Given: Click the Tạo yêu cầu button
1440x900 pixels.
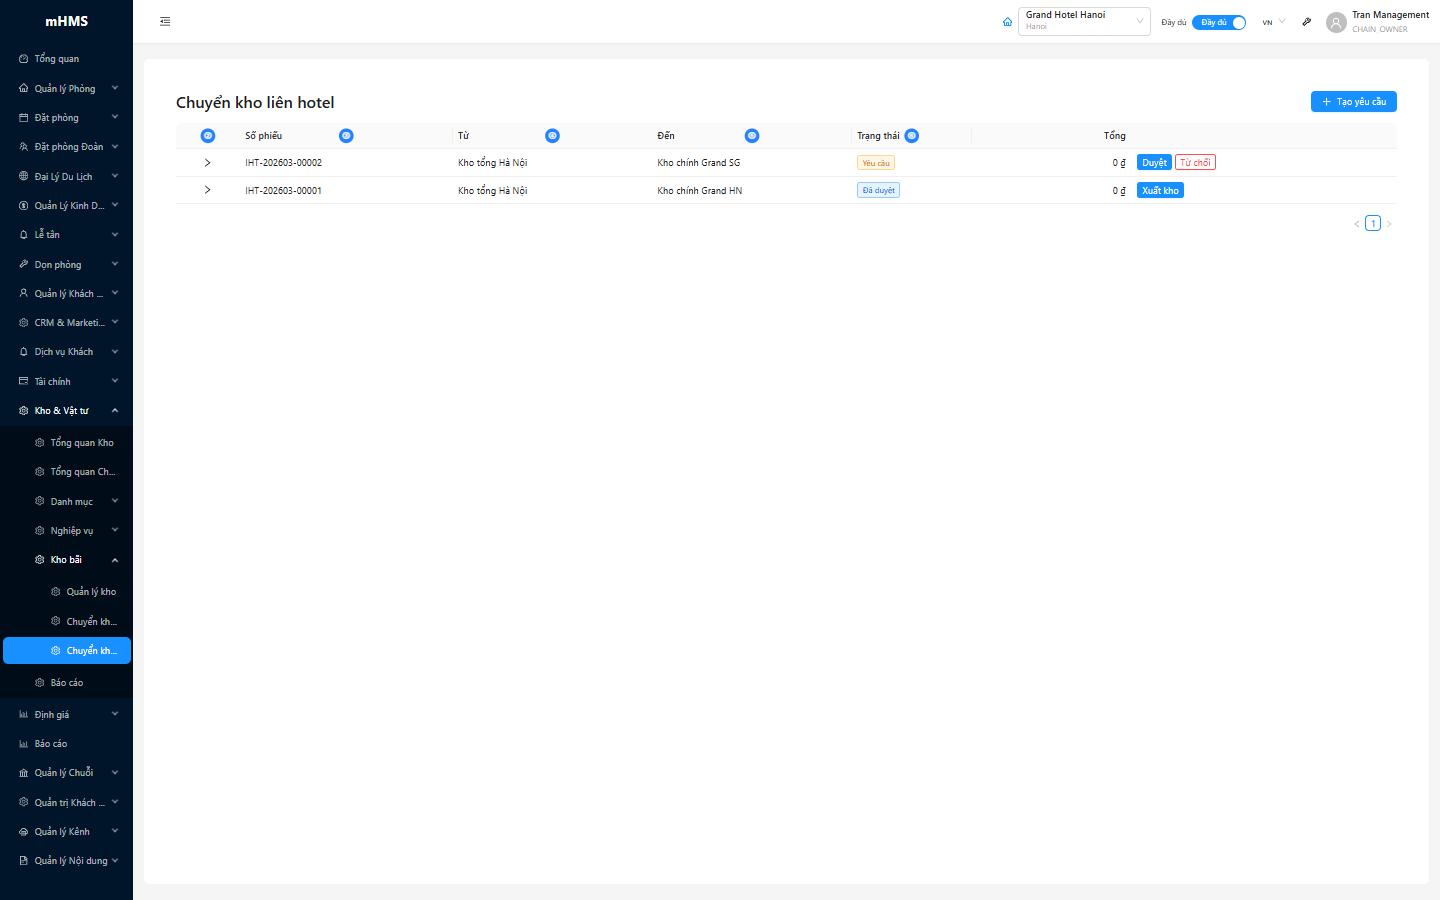Looking at the screenshot, I should (x=1353, y=102).
